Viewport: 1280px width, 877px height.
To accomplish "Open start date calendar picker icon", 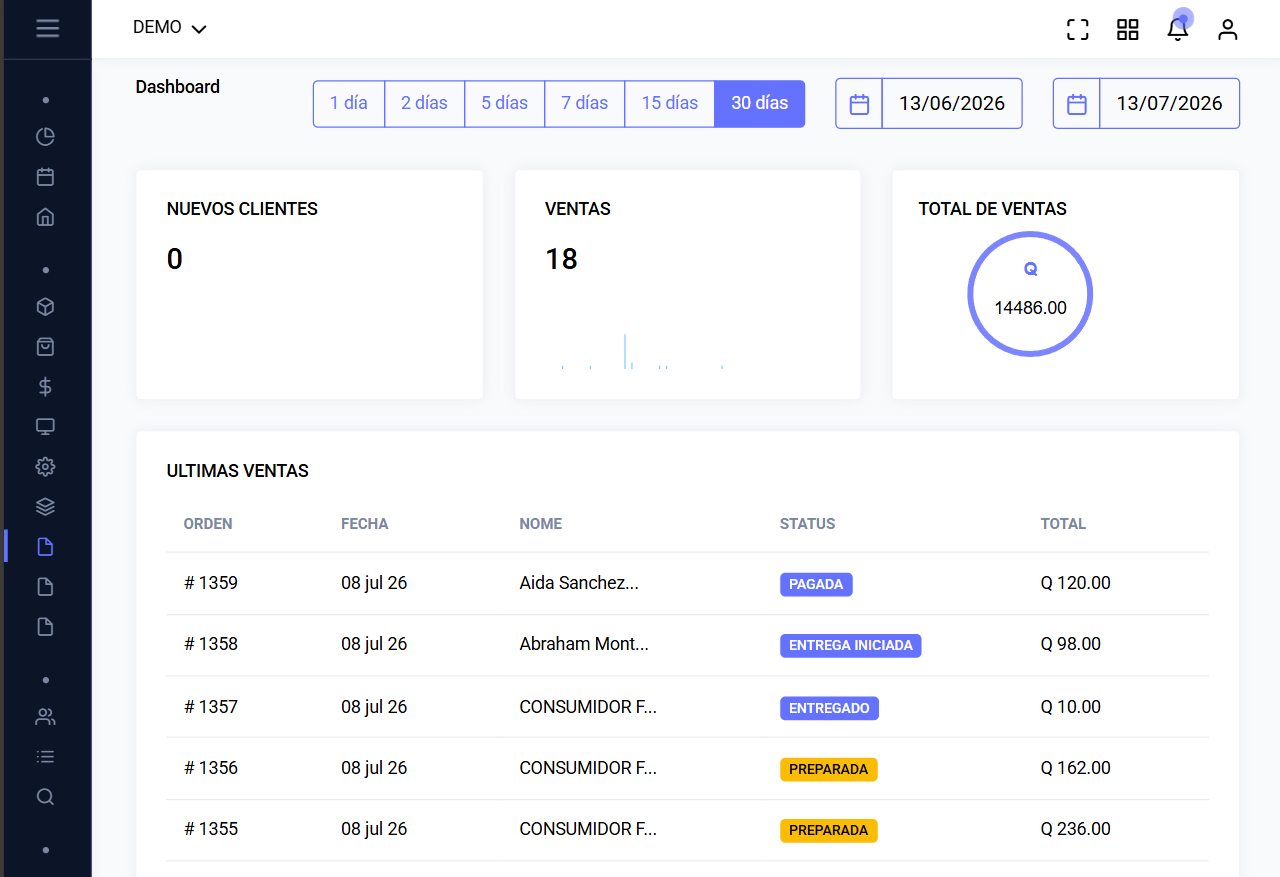I will (x=859, y=104).
